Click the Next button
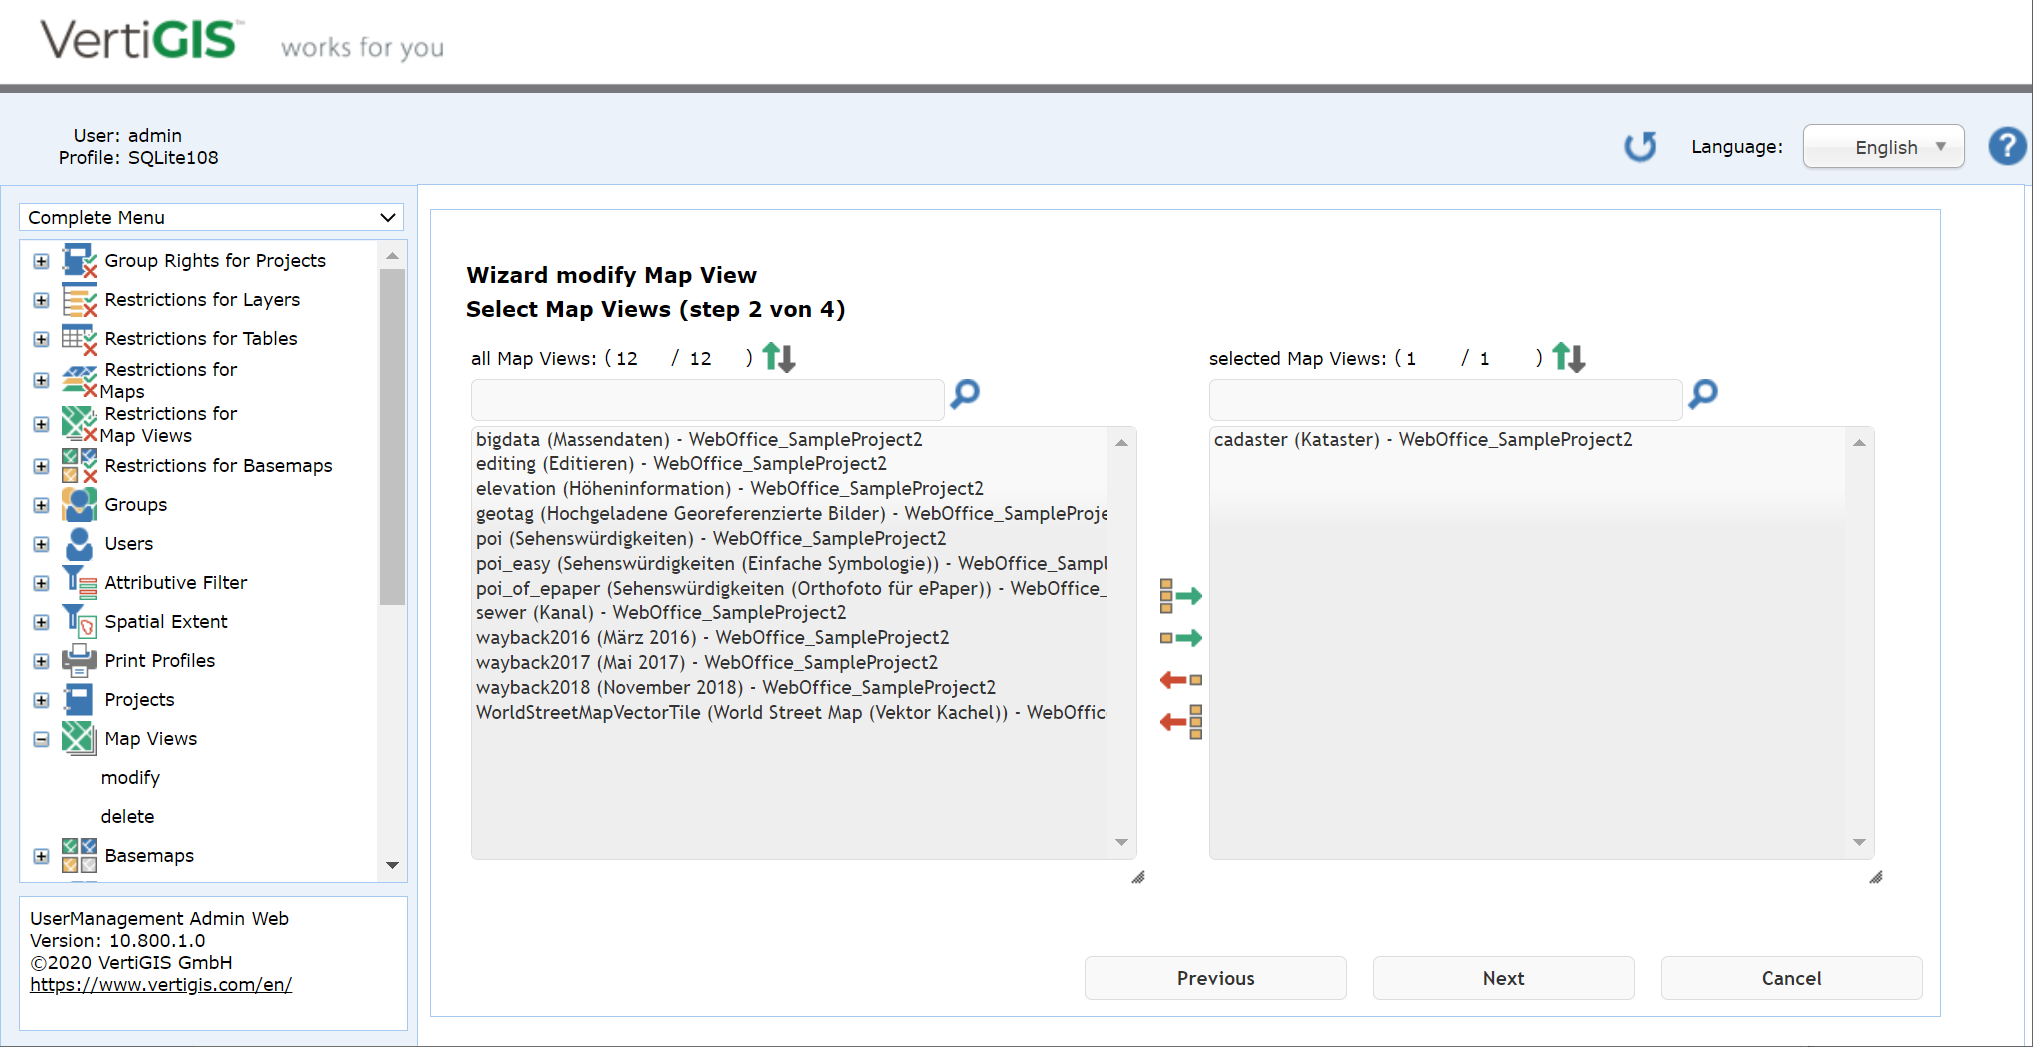Screen dimensions: 2033x1047 point(1503,978)
